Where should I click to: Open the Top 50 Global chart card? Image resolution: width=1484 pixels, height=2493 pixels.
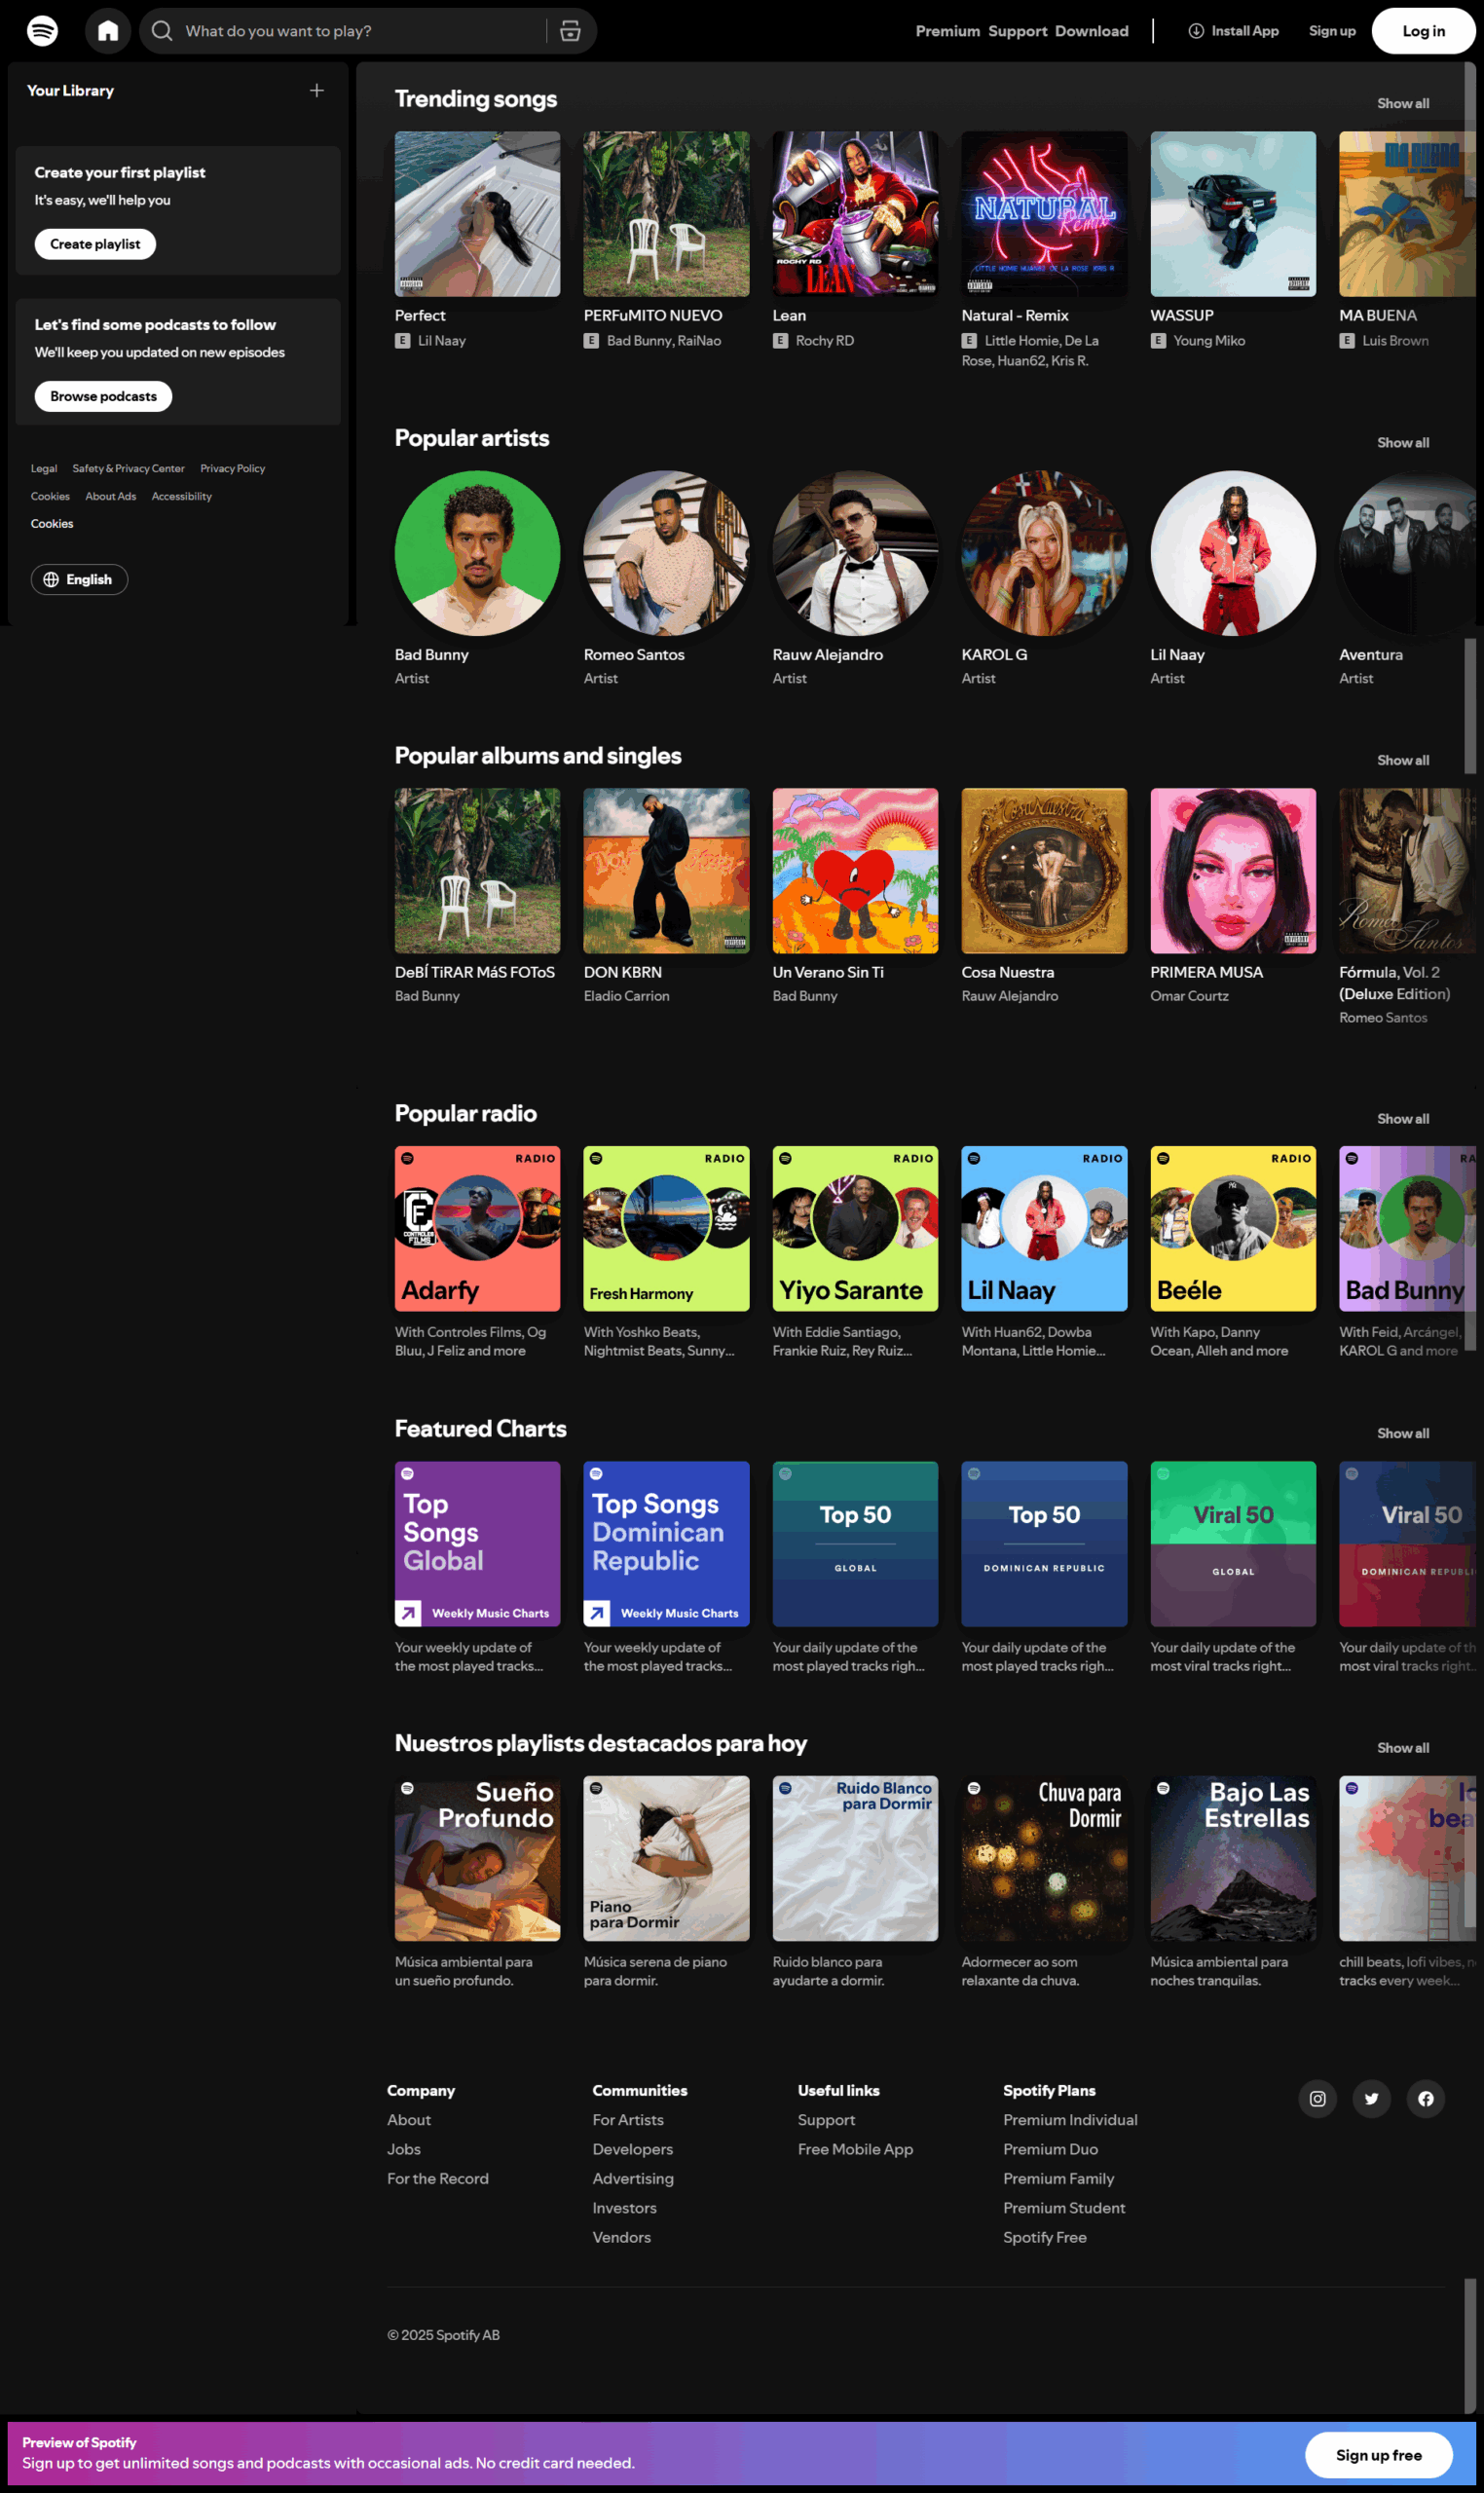click(855, 1544)
